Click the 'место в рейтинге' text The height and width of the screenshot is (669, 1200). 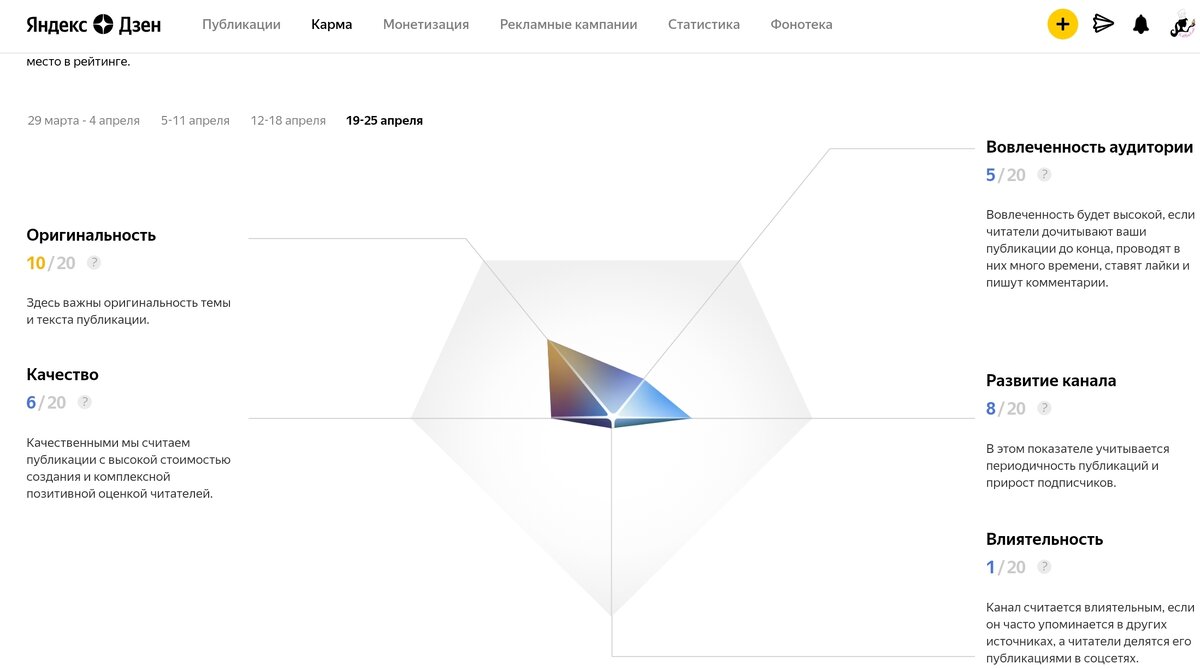click(78, 61)
